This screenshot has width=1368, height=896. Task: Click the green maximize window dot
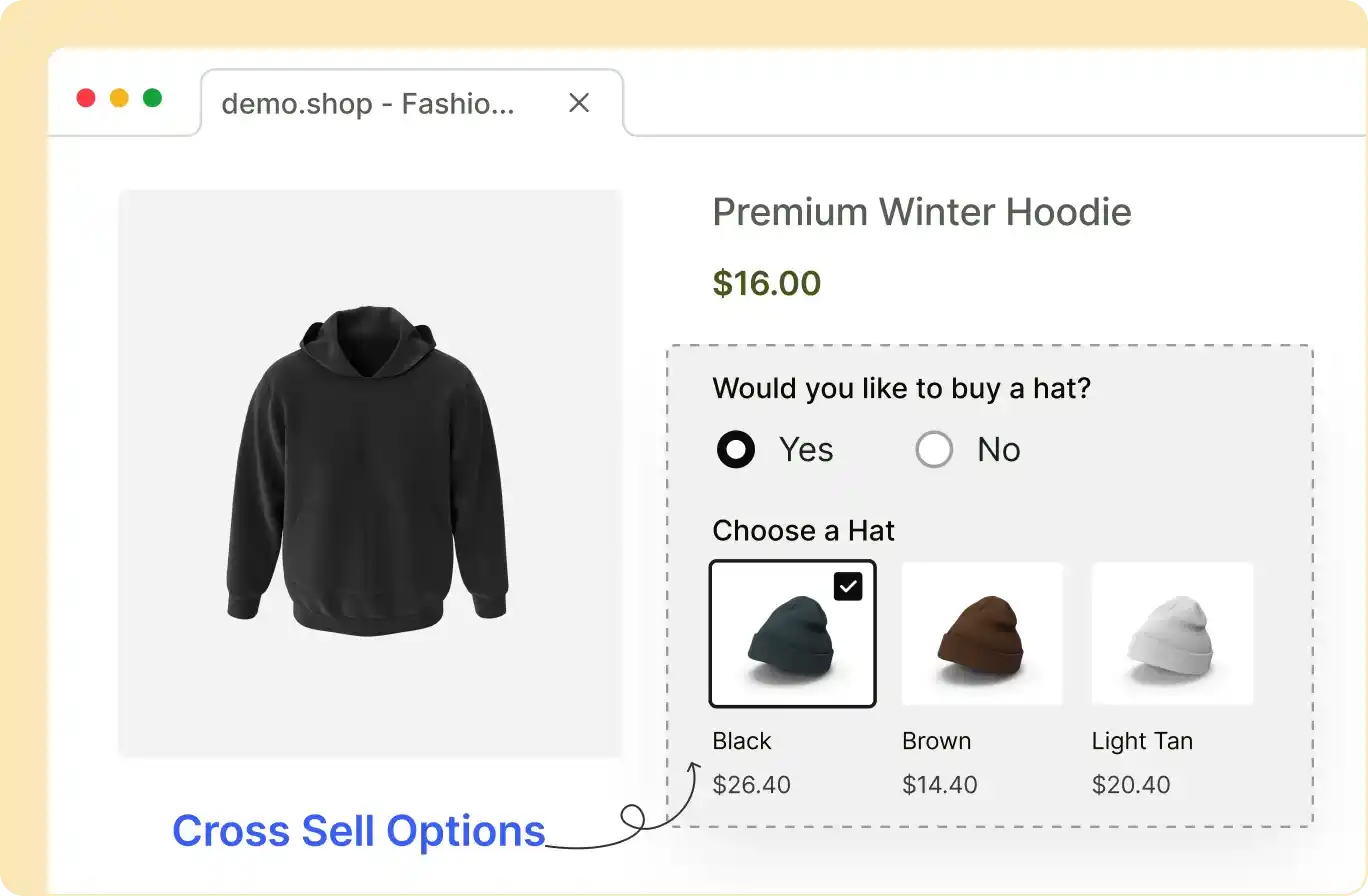pyautogui.click(x=152, y=98)
